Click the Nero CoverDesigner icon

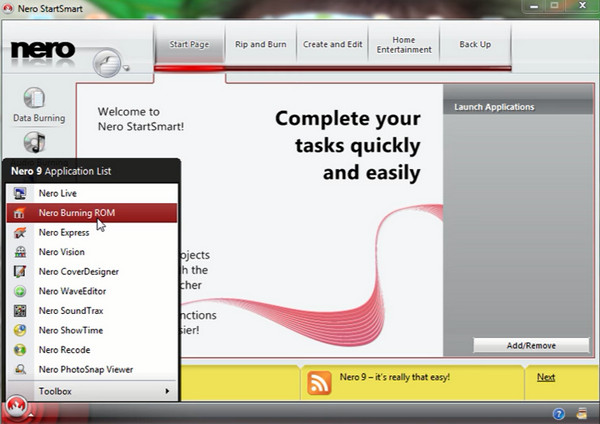click(20, 271)
